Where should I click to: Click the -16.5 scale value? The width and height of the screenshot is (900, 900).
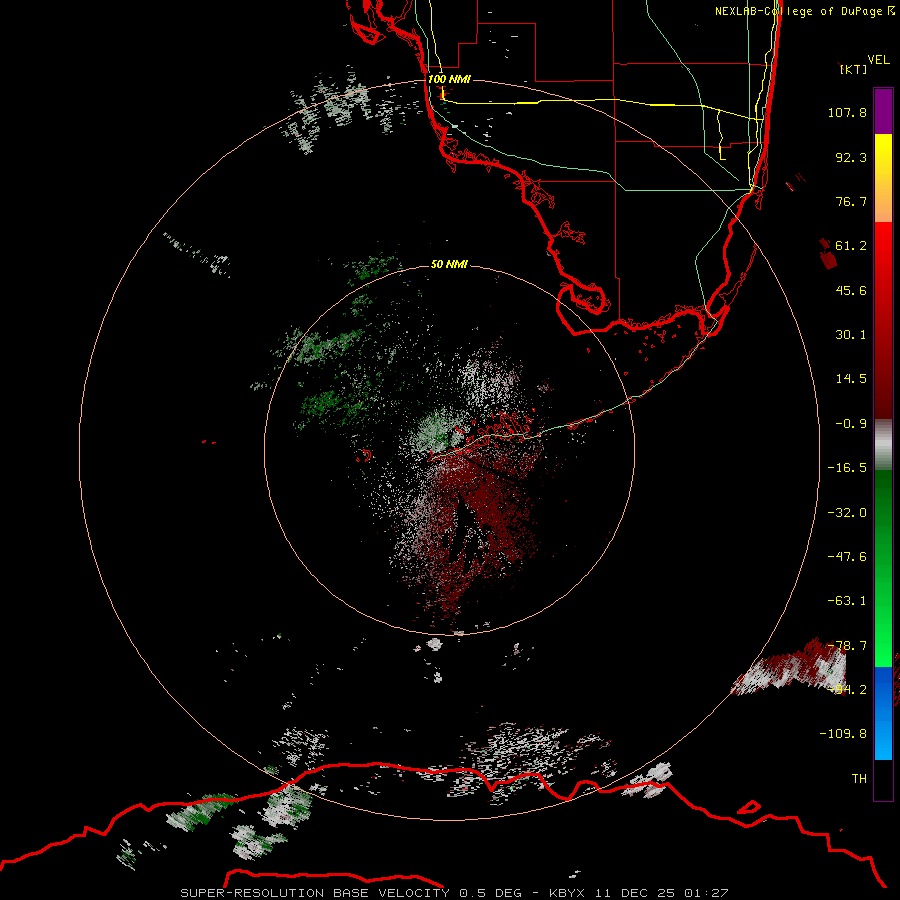847,468
